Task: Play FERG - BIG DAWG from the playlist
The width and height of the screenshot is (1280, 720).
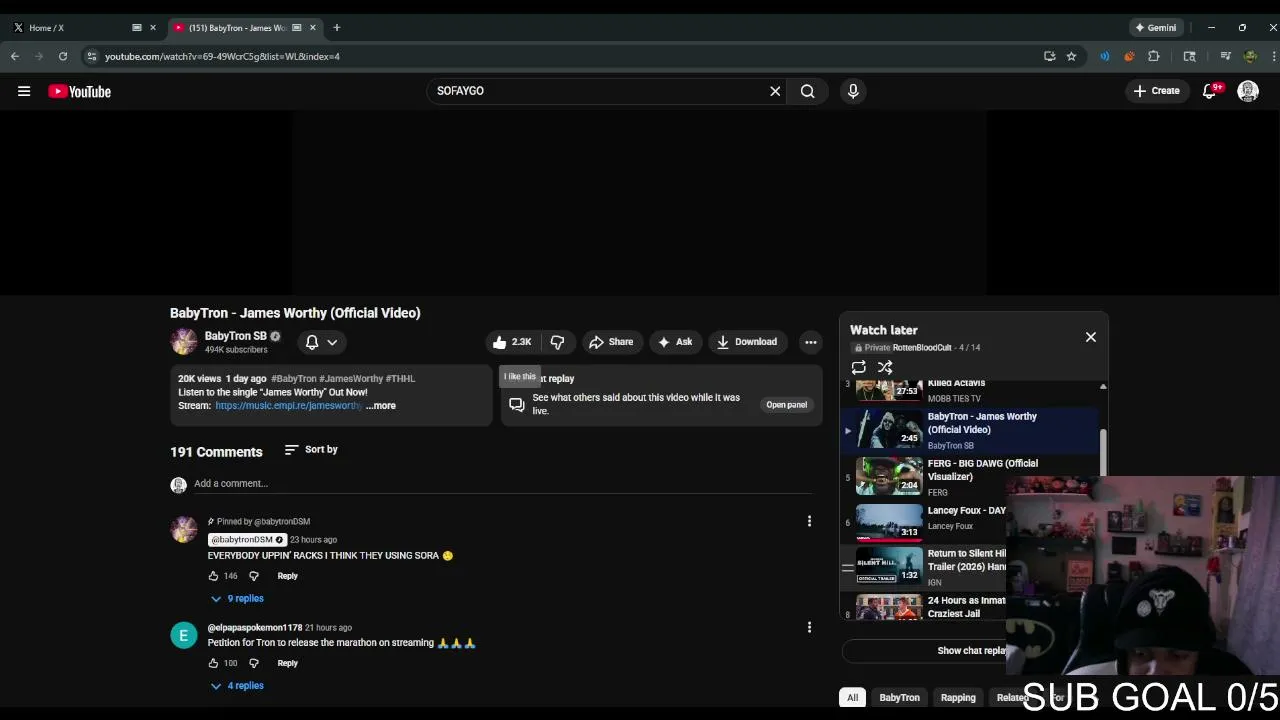Action: (970, 477)
